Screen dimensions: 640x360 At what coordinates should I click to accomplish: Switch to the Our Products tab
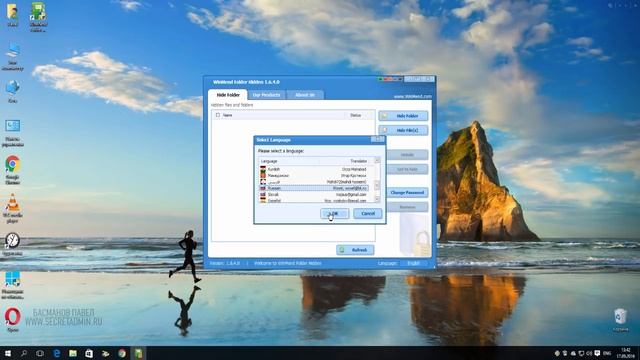coord(266,95)
